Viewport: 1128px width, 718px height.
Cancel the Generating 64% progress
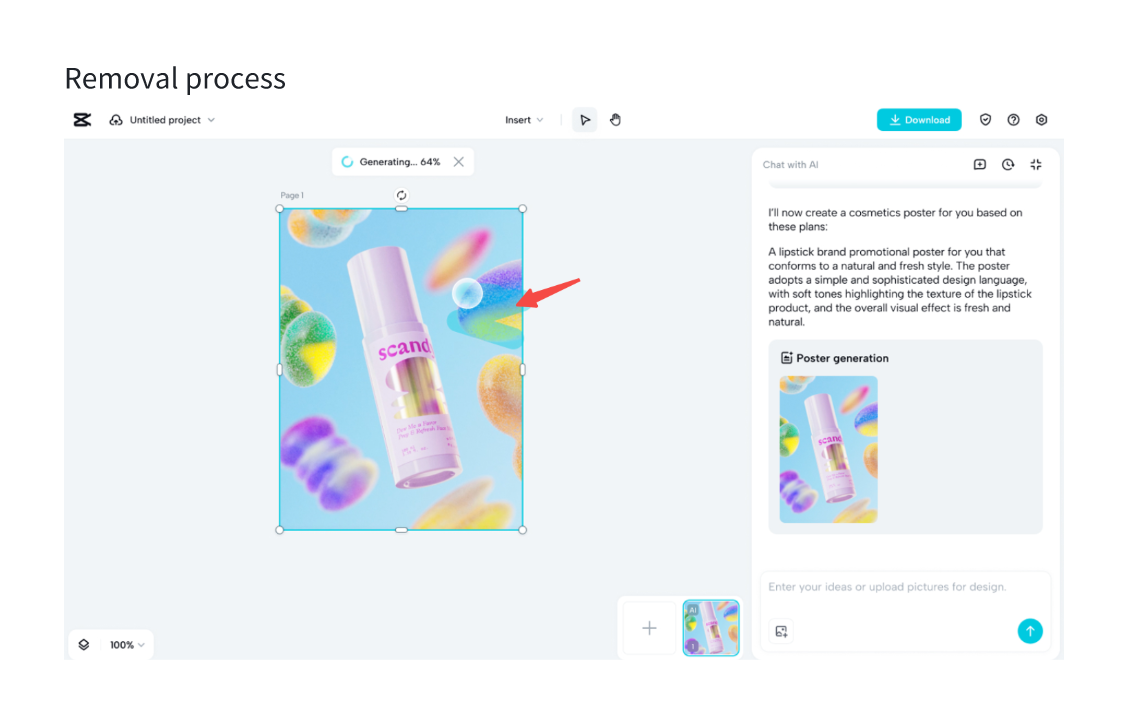pyautogui.click(x=459, y=162)
